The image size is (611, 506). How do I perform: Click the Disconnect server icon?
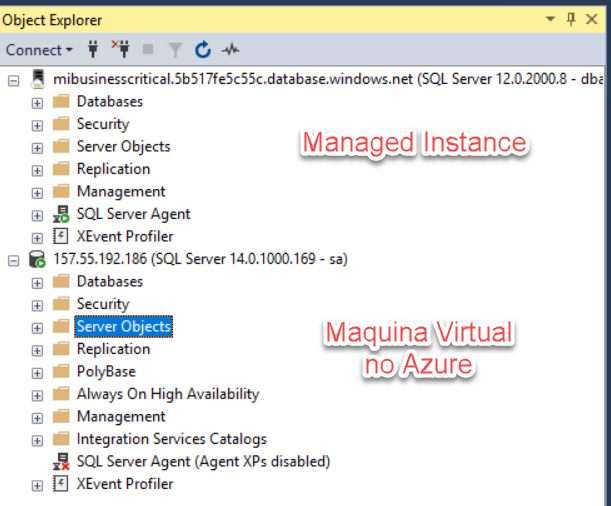(x=120, y=49)
